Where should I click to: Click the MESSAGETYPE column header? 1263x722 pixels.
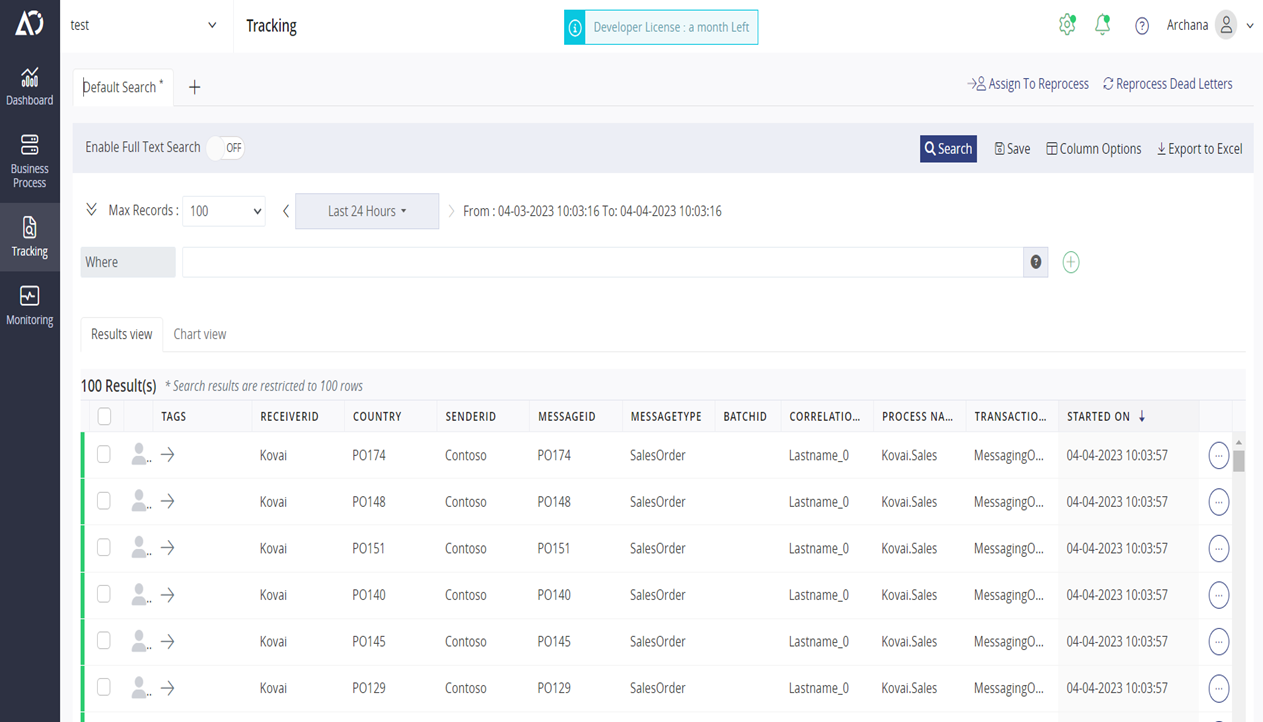tap(666, 416)
